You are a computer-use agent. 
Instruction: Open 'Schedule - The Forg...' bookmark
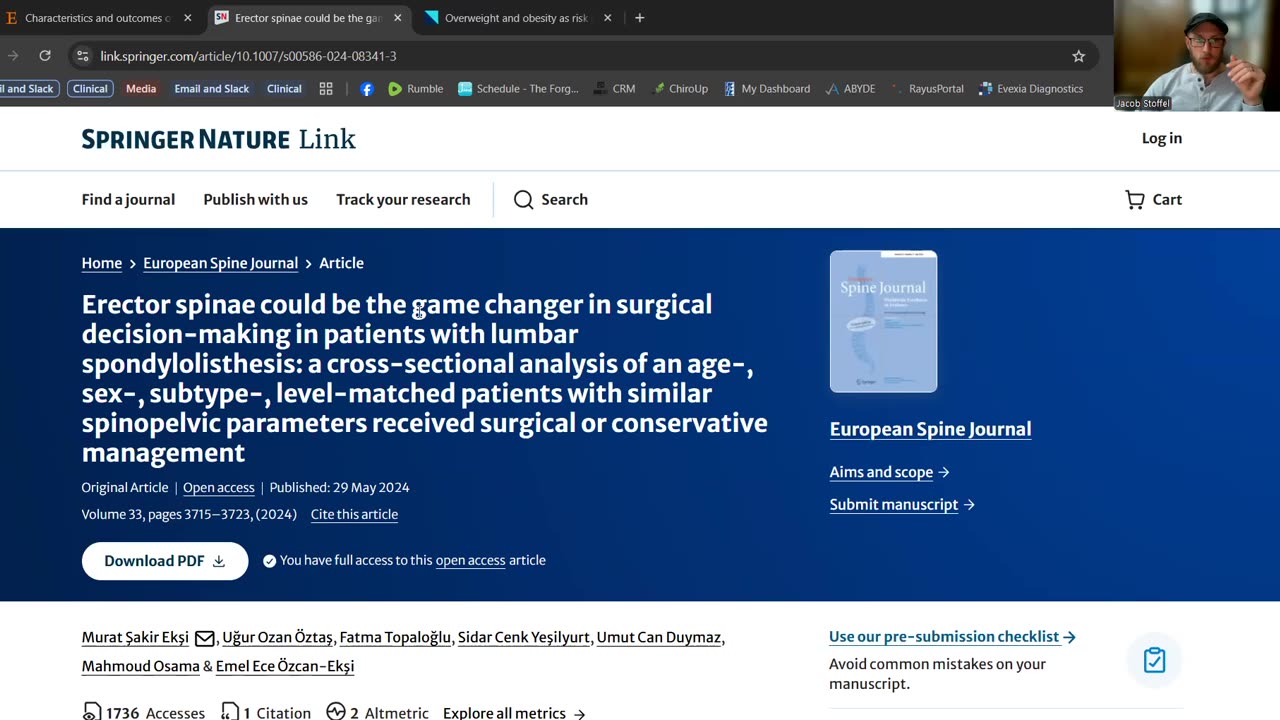tap(518, 89)
